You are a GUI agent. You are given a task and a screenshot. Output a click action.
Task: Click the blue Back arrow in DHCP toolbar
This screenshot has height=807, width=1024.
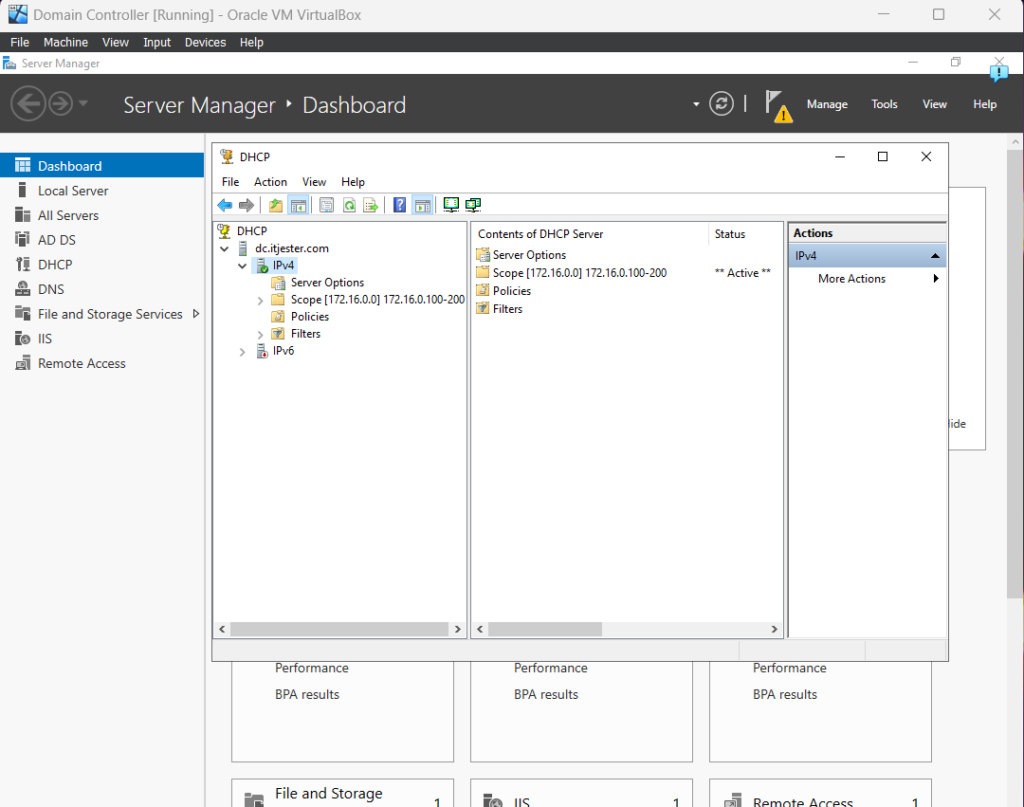[224, 205]
